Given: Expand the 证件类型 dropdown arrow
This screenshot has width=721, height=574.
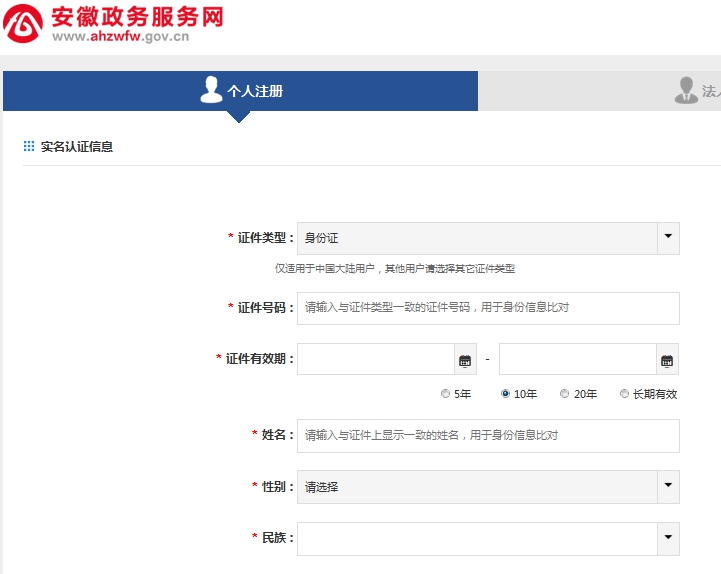Looking at the screenshot, I should pos(668,238).
